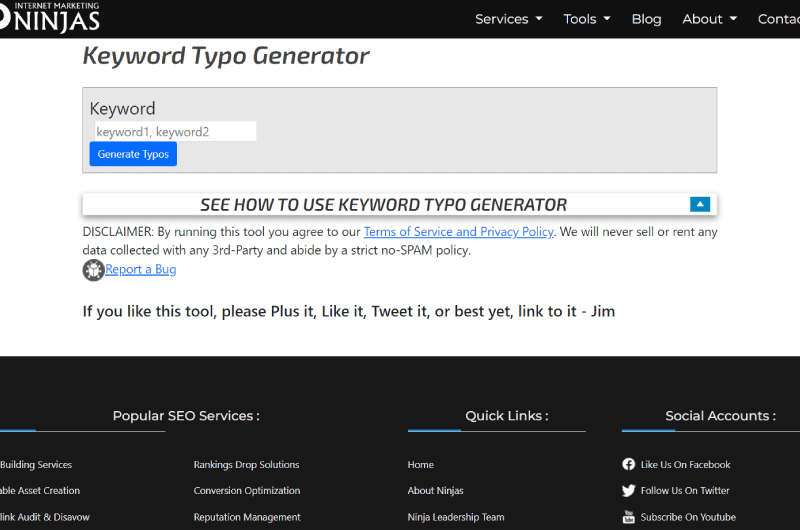
Task: Open Terms of Service and Privacy Policy link
Action: click(458, 232)
